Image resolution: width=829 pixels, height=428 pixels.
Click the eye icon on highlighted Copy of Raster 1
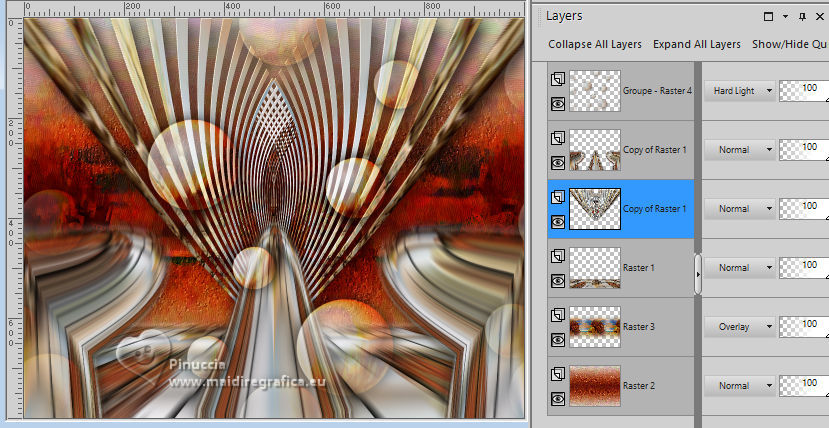[x=557, y=221]
